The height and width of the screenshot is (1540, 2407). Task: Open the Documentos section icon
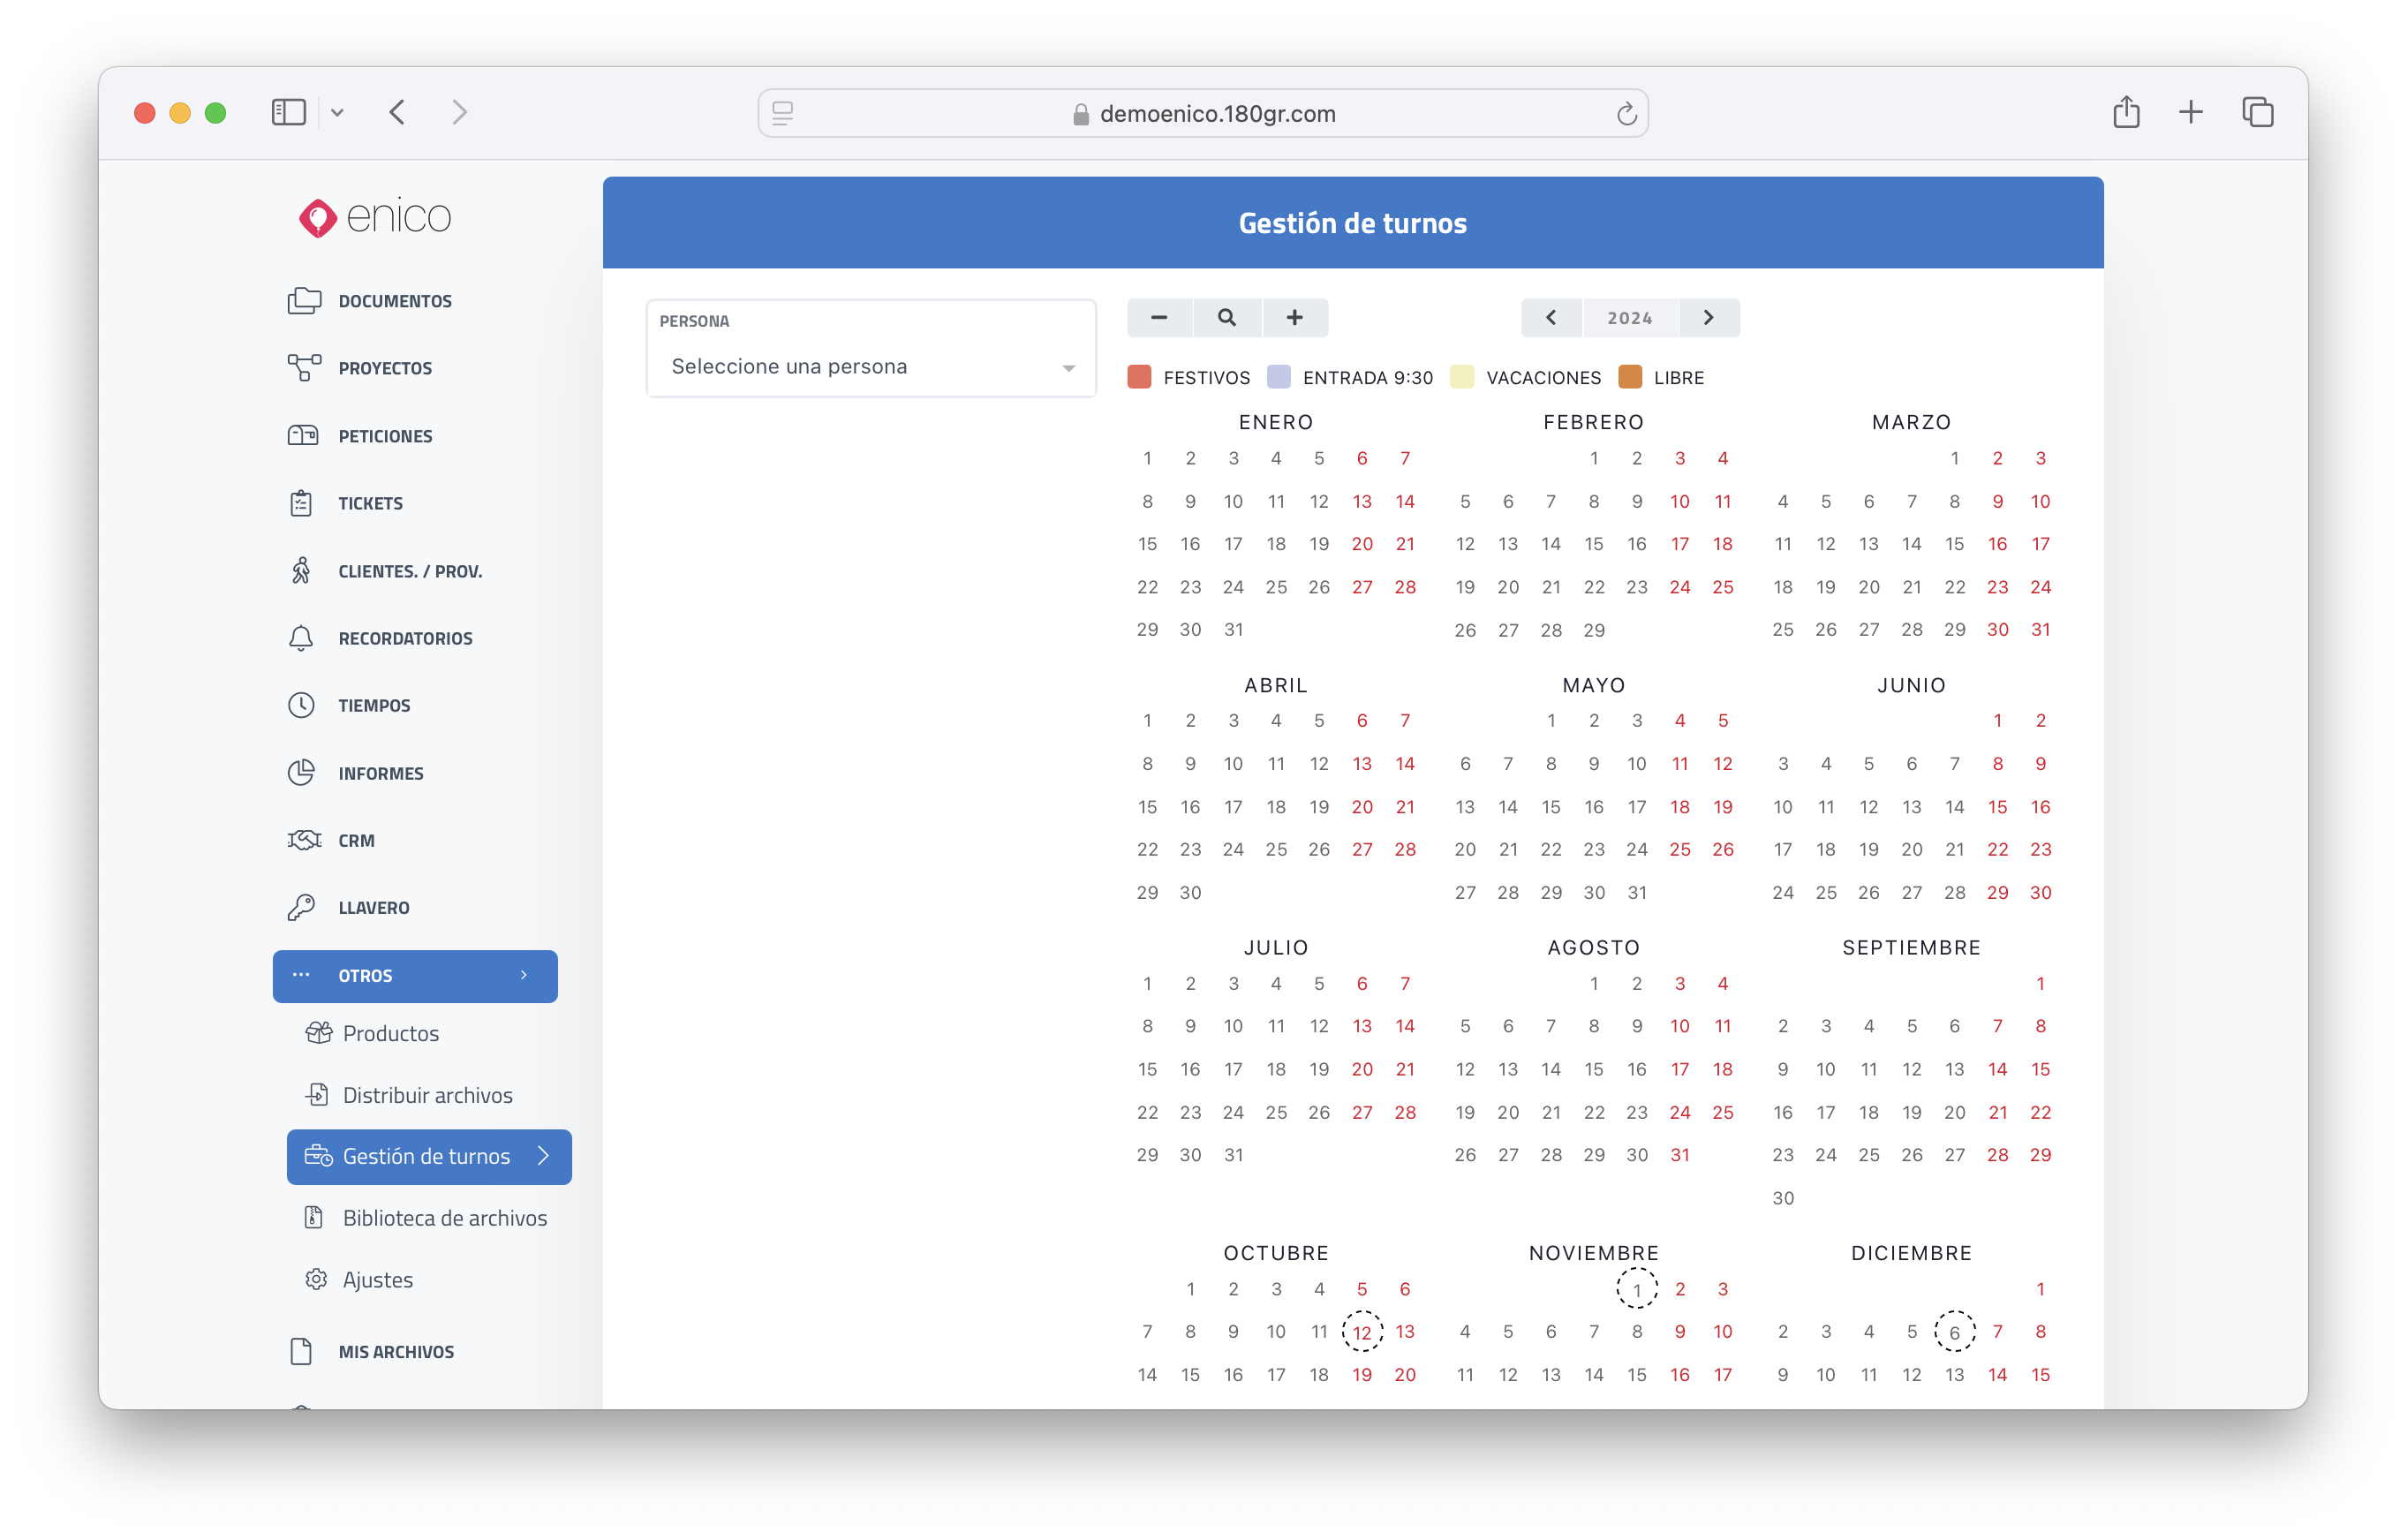click(x=304, y=301)
